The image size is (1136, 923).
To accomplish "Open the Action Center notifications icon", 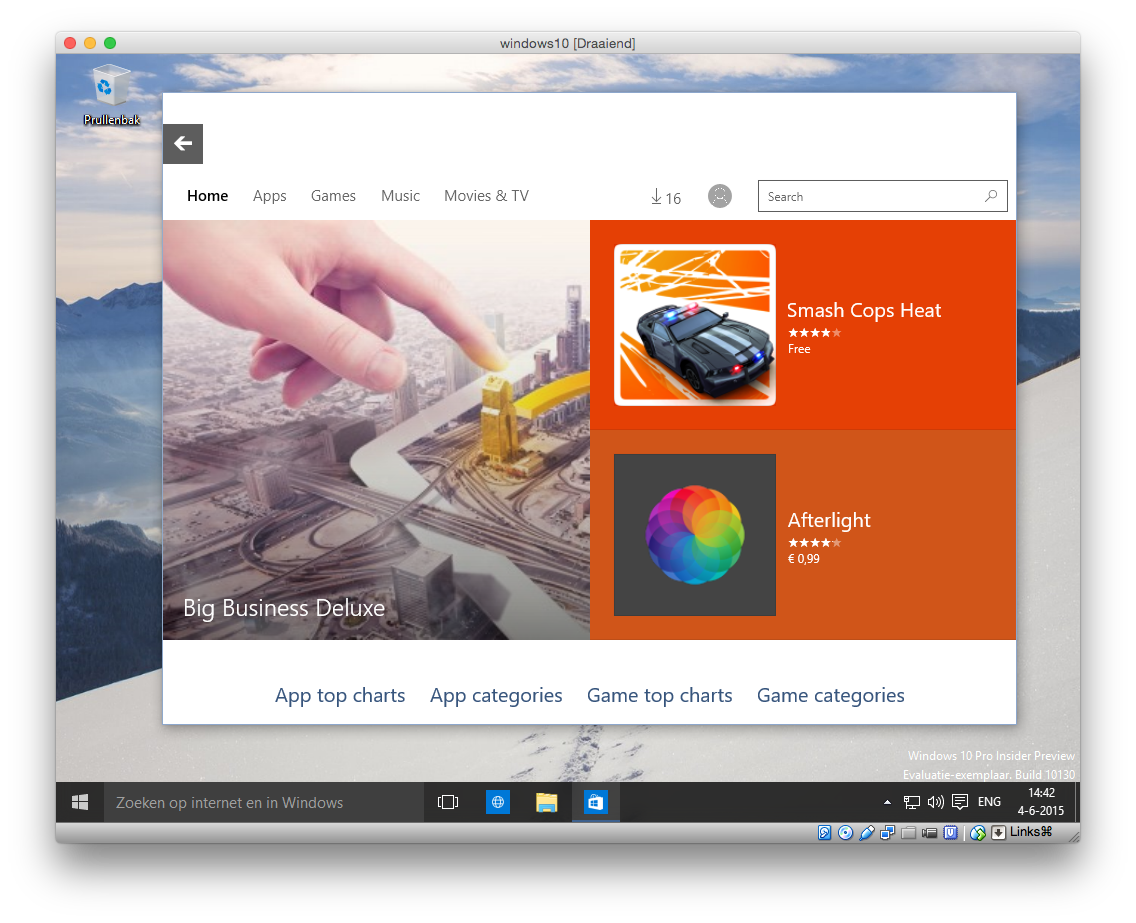I will (960, 802).
